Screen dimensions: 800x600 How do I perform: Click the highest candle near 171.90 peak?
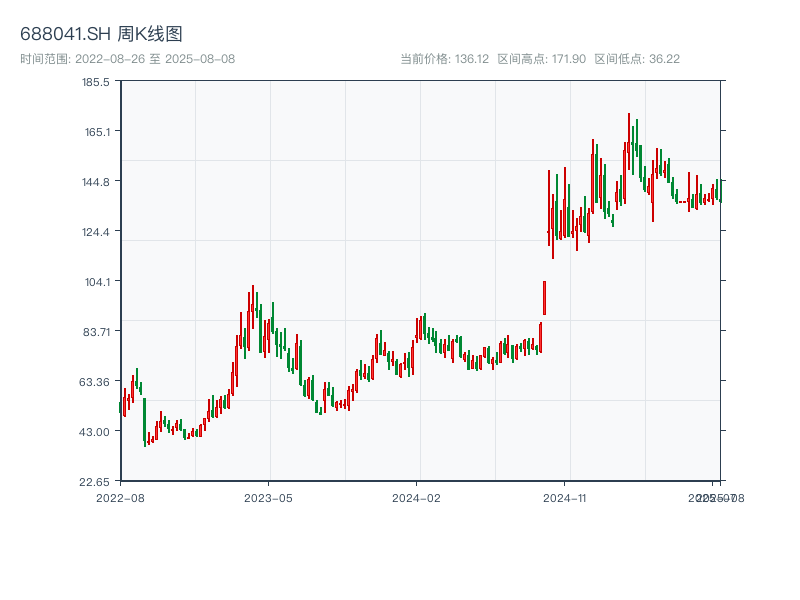629,142
